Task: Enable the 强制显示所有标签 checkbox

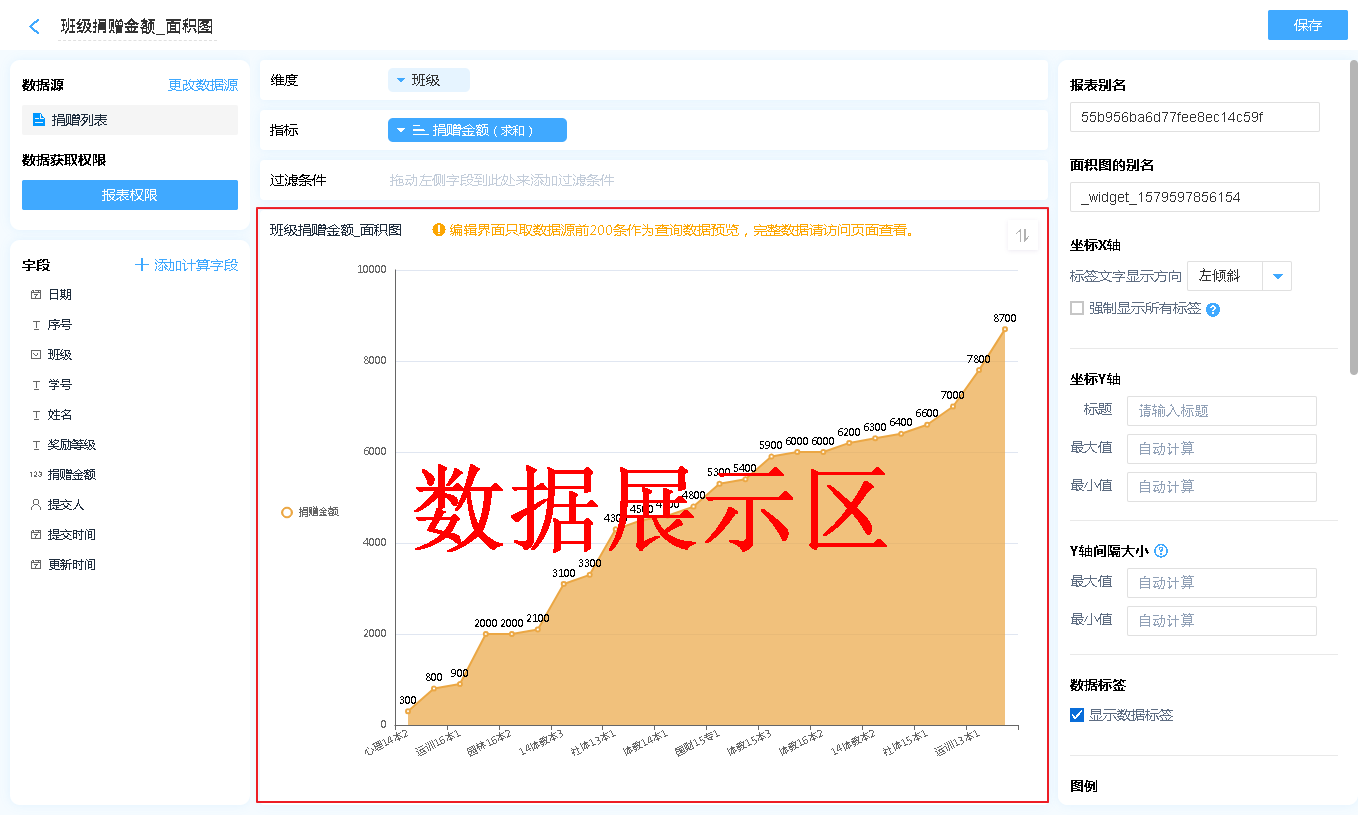Action: point(1077,308)
